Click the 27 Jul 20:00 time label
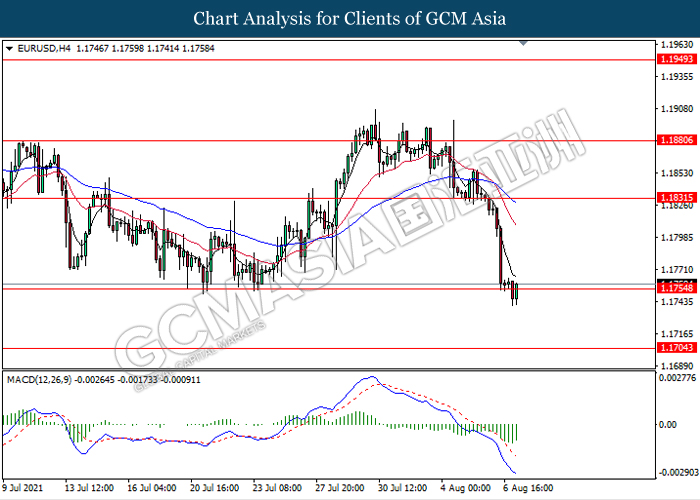The height and width of the screenshot is (500, 700). (339, 488)
